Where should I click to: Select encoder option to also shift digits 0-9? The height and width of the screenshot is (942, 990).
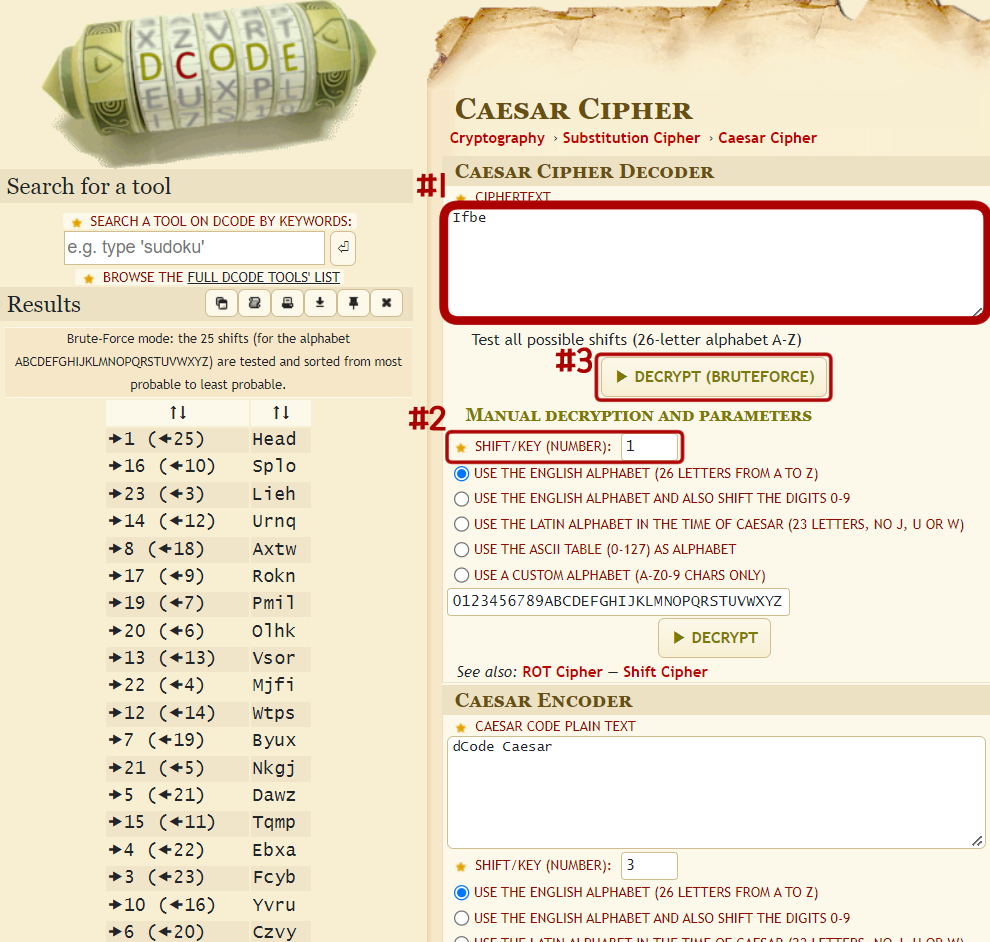pos(462,918)
